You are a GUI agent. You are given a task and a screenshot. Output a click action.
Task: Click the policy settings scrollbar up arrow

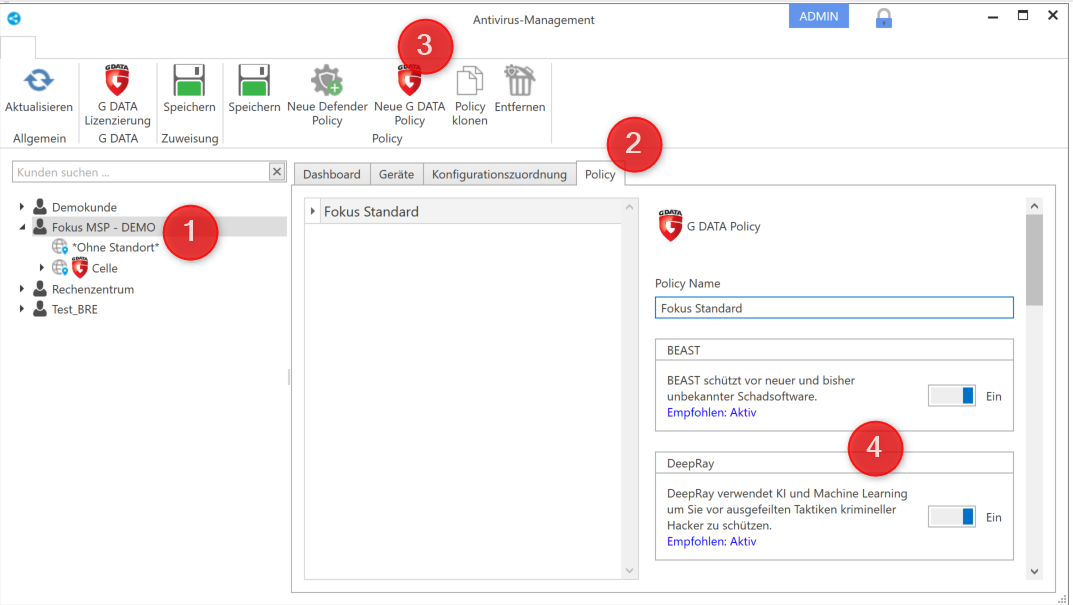pyautogui.click(x=1034, y=206)
